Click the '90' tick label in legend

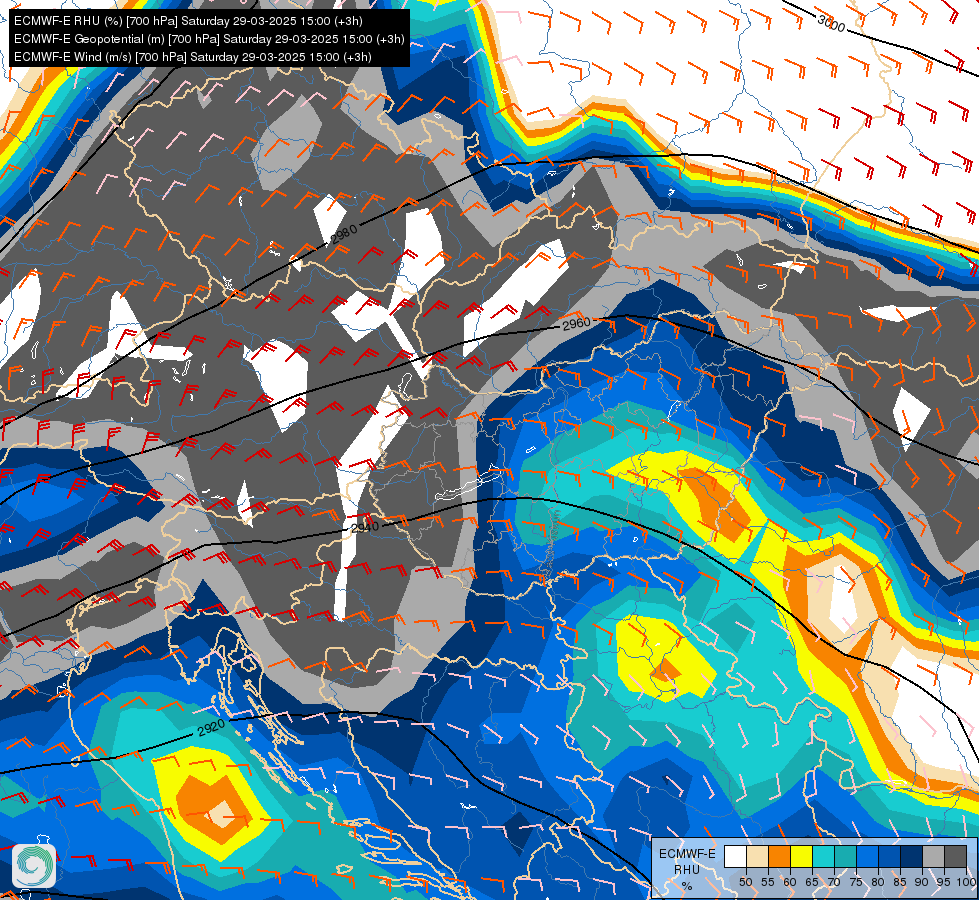922,882
